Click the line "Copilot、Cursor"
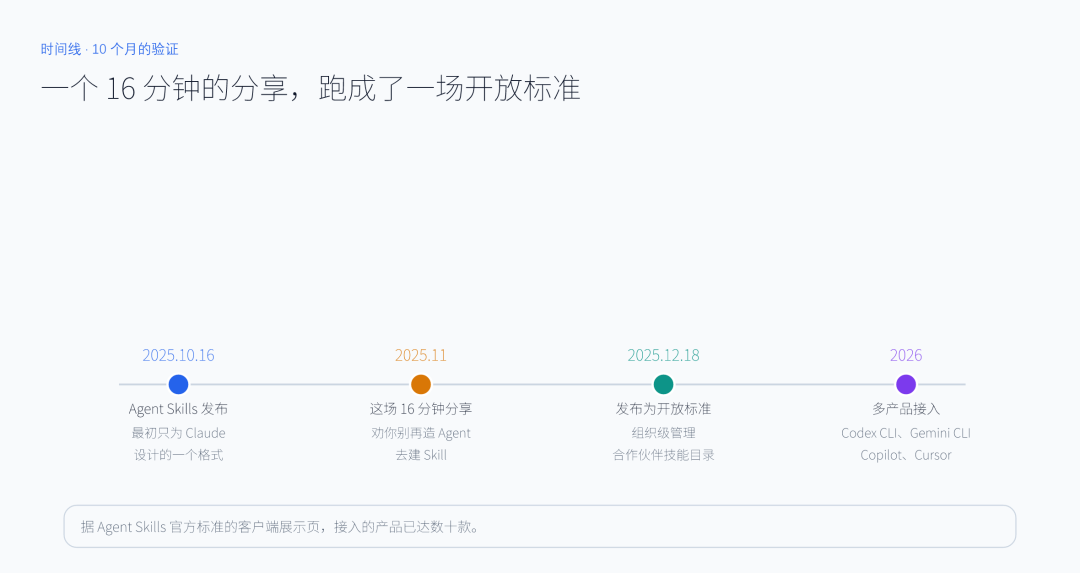The width and height of the screenshot is (1080, 573). click(x=906, y=455)
